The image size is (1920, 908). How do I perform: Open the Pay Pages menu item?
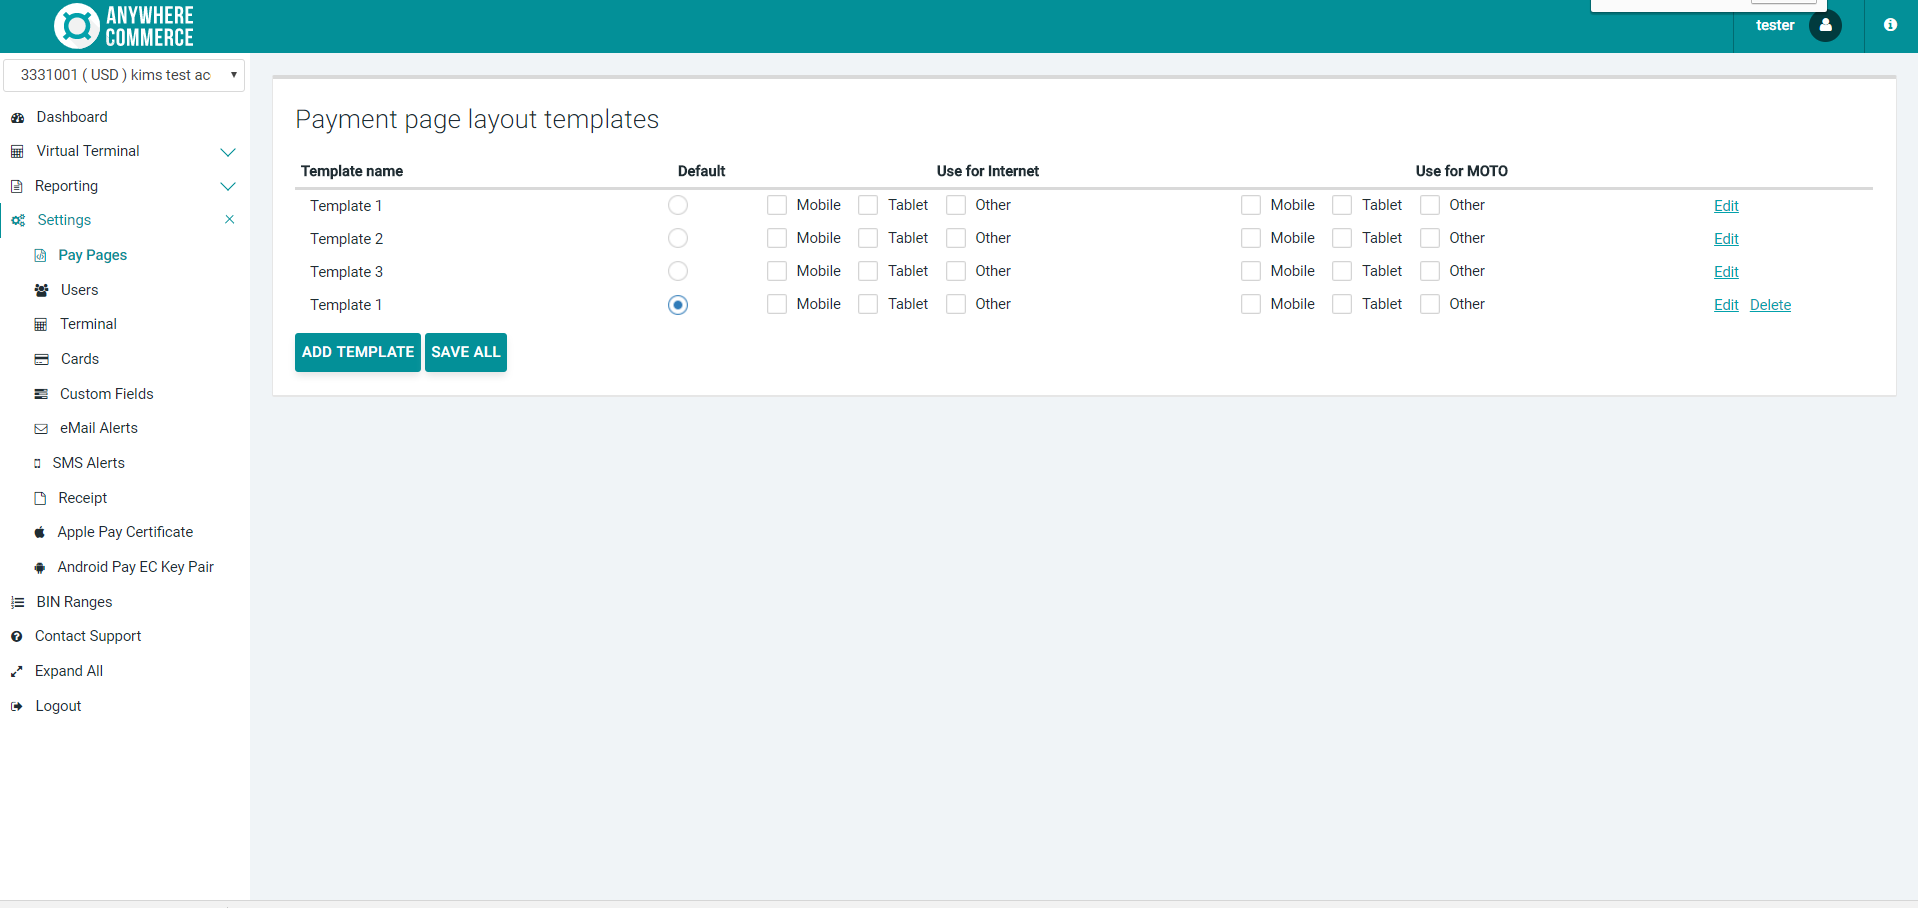(93, 255)
